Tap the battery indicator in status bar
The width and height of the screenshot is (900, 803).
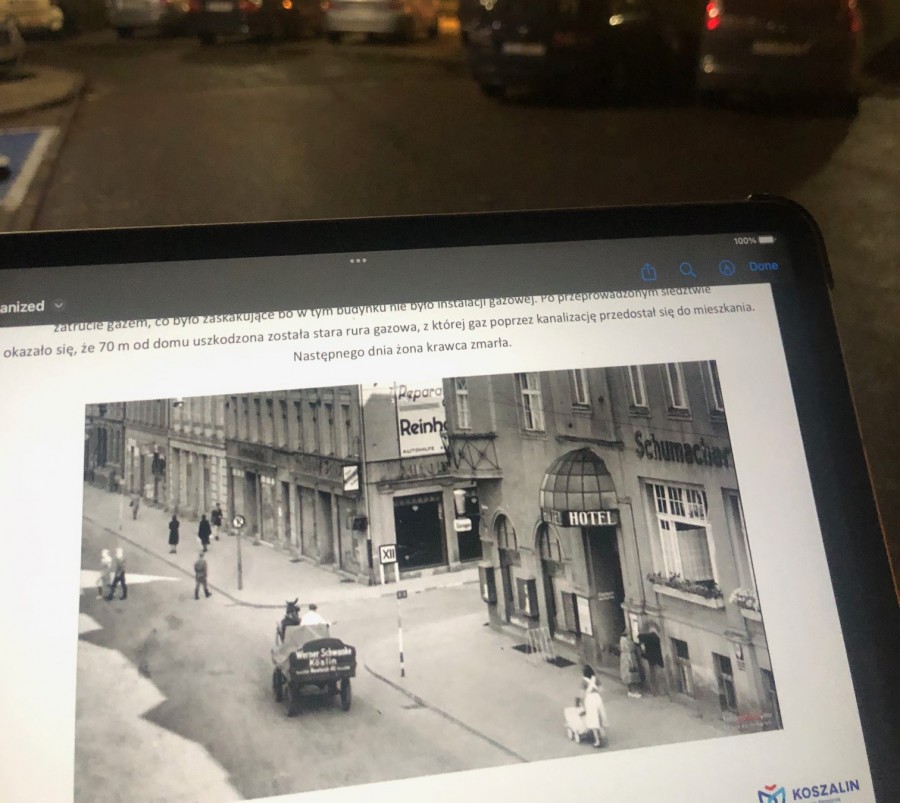click(x=767, y=239)
